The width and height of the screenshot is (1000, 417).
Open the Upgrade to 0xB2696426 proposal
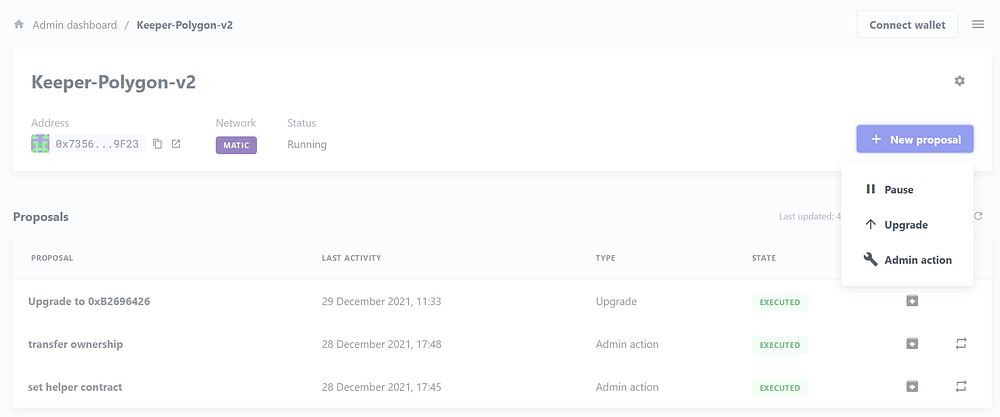89,301
